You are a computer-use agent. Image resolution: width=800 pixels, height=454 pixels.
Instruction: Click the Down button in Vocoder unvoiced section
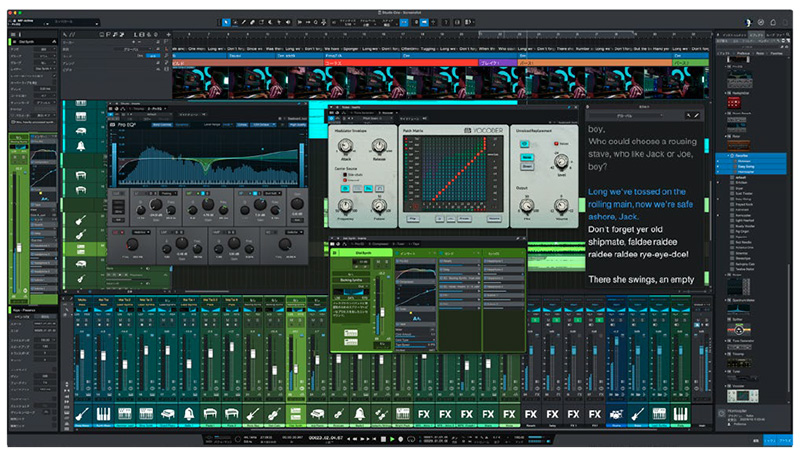(x=527, y=166)
